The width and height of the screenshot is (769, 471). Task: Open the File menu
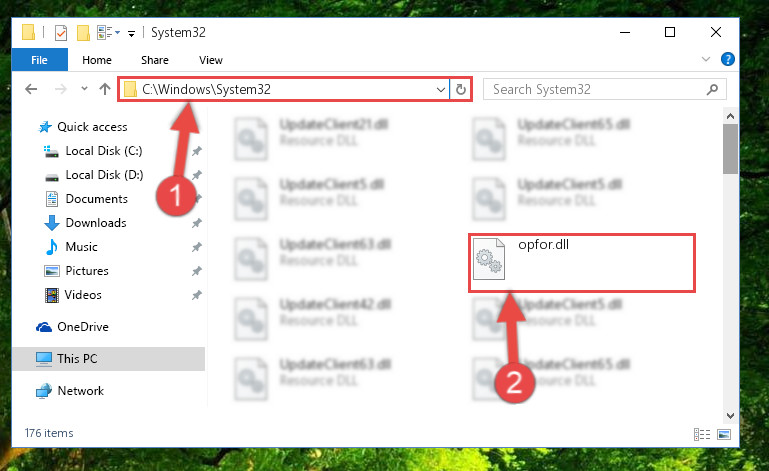39,60
